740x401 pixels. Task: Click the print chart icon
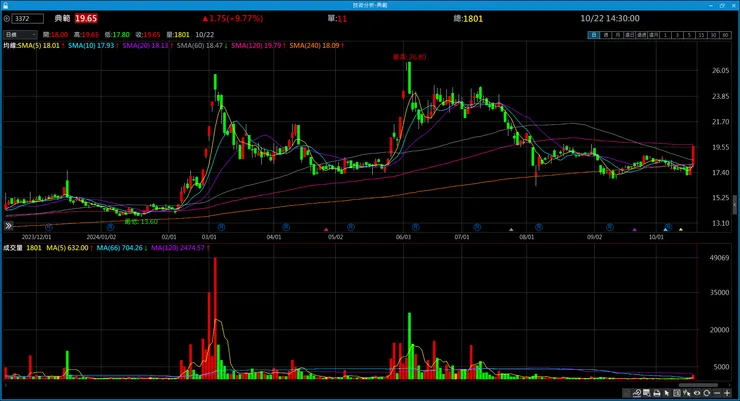point(657,393)
